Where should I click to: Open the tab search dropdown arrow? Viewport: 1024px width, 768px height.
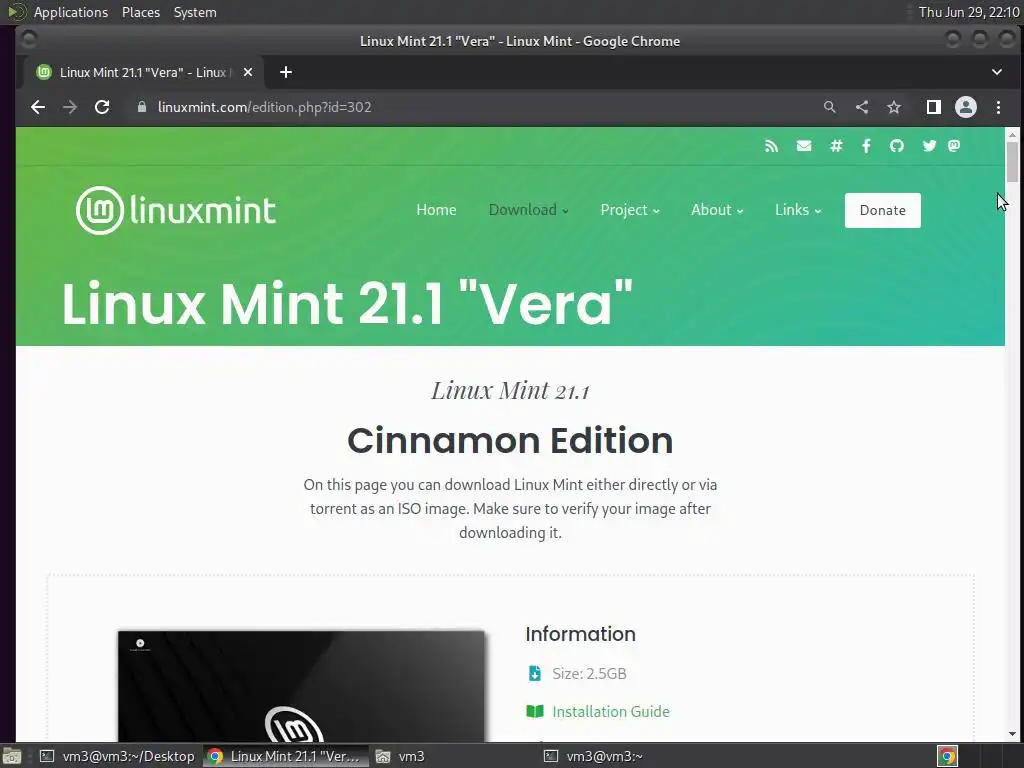[997, 72]
